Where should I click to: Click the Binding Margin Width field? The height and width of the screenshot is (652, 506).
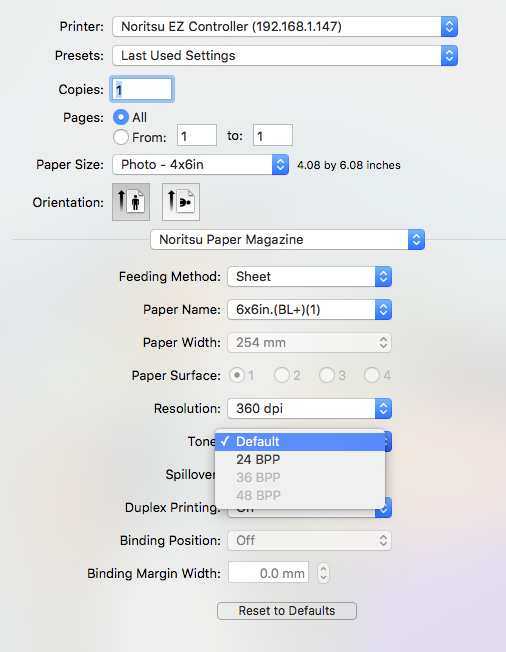point(269,572)
